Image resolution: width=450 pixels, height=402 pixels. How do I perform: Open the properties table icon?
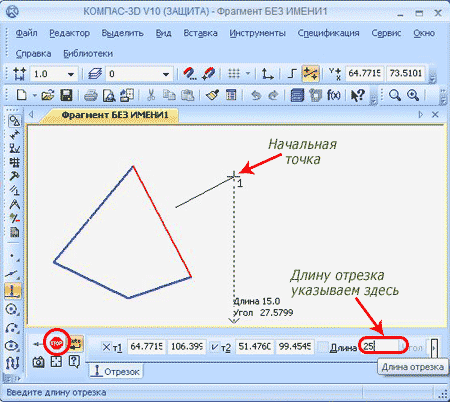tap(231, 95)
